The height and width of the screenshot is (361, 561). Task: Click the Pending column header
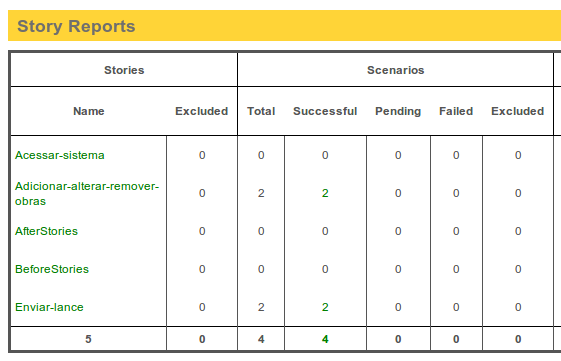click(398, 111)
